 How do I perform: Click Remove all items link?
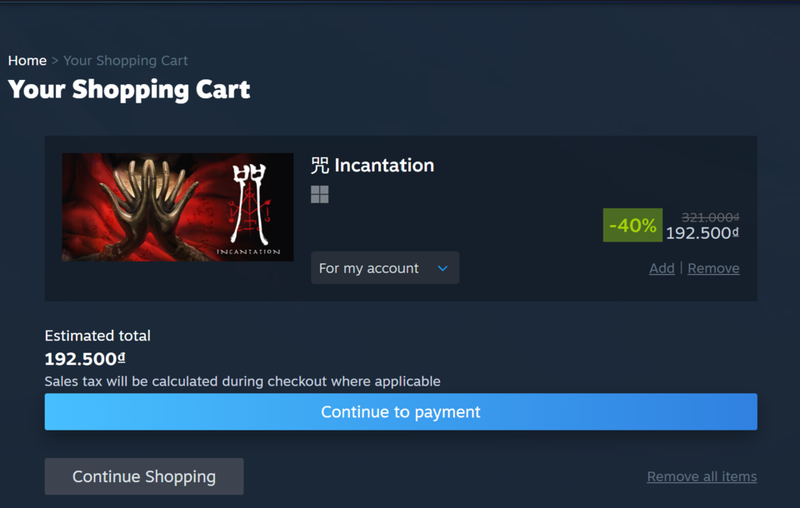point(702,476)
